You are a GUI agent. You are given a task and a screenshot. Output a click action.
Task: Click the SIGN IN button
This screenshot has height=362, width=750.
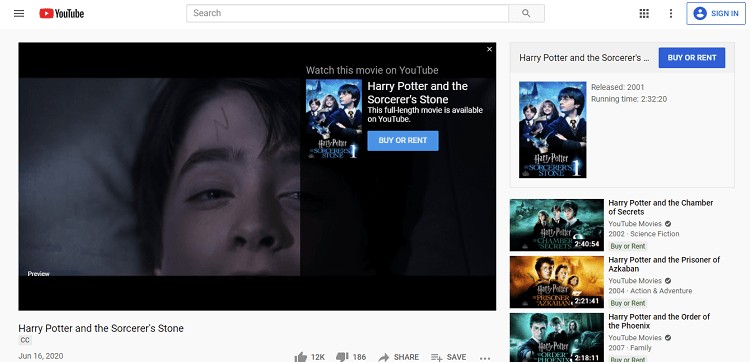coord(716,13)
